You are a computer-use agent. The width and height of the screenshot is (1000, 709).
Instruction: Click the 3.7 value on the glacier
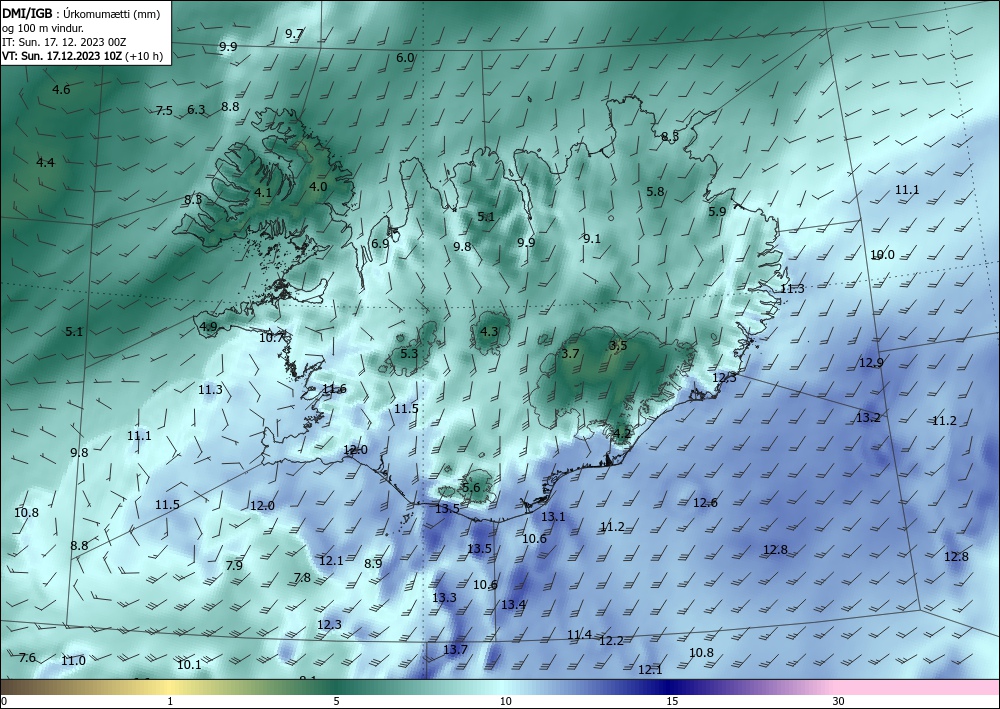pos(570,353)
